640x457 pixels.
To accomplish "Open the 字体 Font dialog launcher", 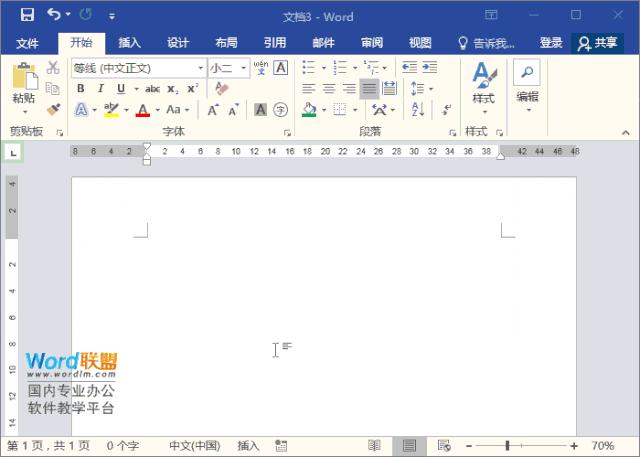I will click(287, 133).
